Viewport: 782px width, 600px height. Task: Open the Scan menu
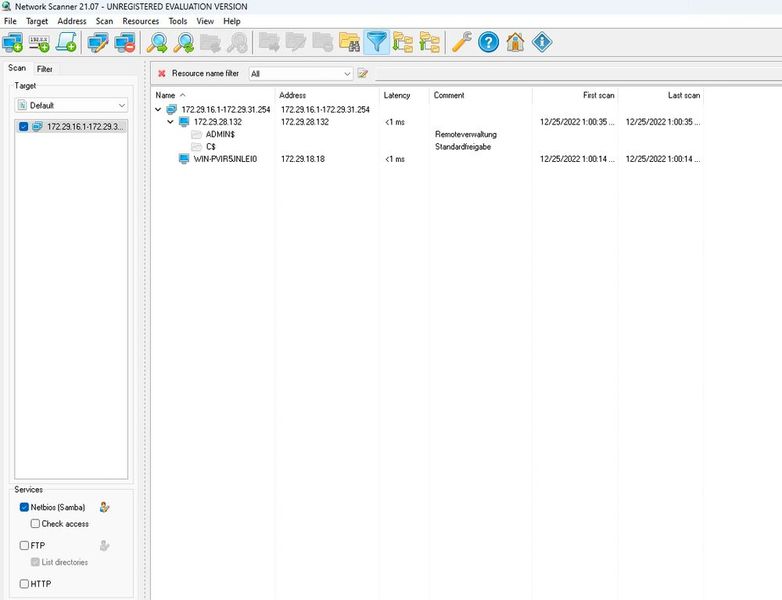(x=104, y=21)
